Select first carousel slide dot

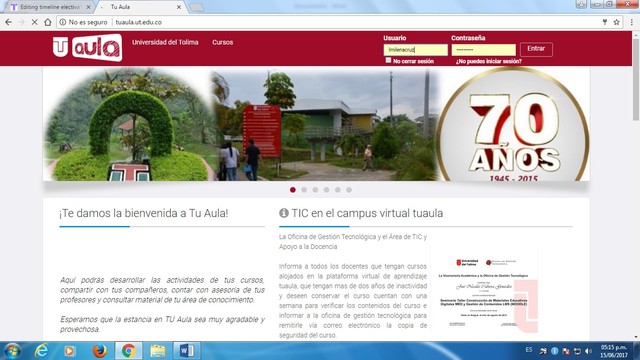click(x=293, y=190)
